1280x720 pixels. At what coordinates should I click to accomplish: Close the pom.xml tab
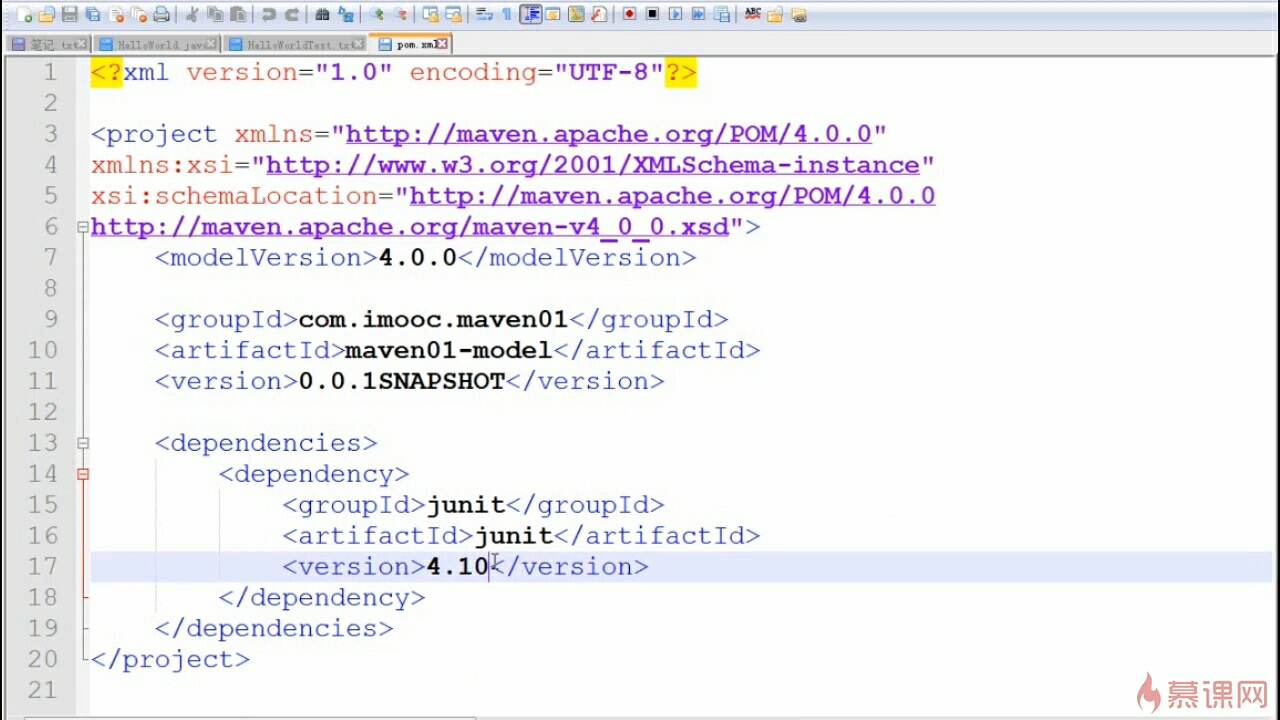[x=442, y=44]
